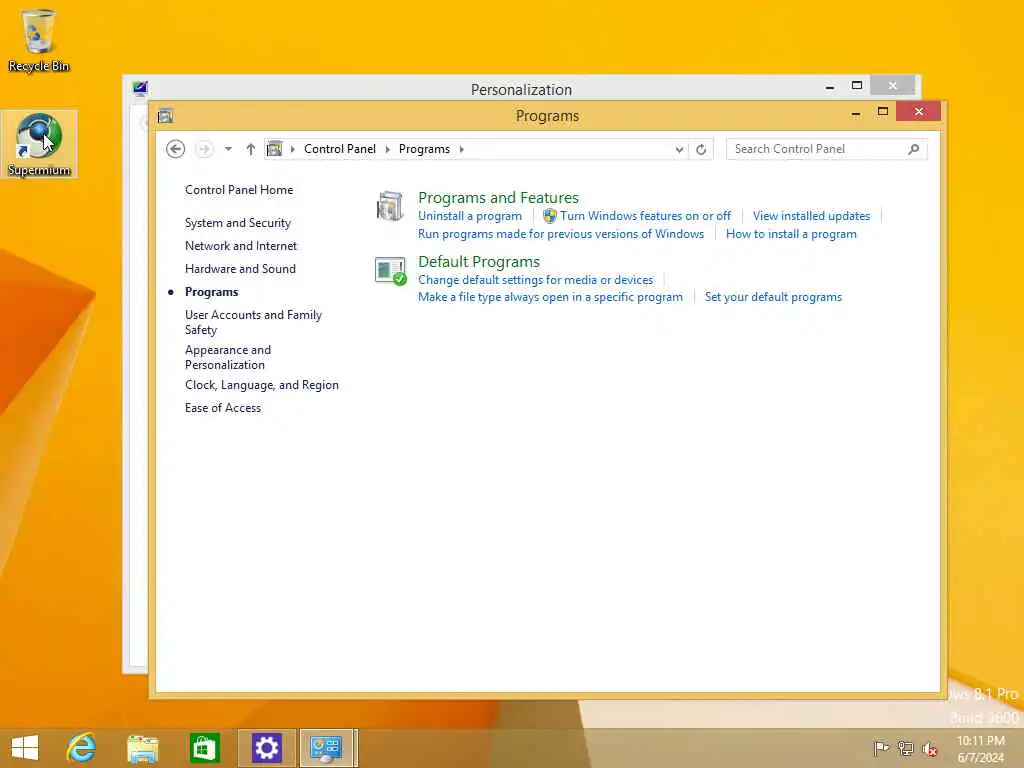Expand the chevron after Programs breadcrumb

[462, 149]
